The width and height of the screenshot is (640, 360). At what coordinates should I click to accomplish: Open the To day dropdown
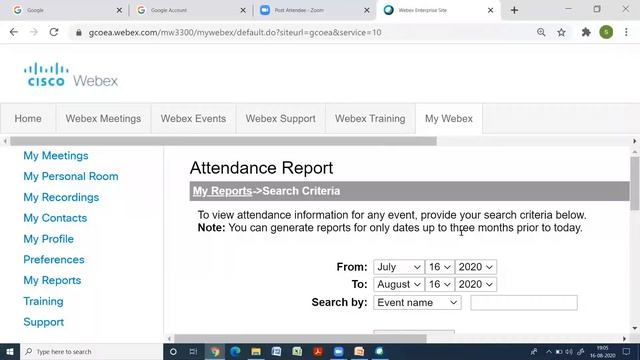coord(440,284)
